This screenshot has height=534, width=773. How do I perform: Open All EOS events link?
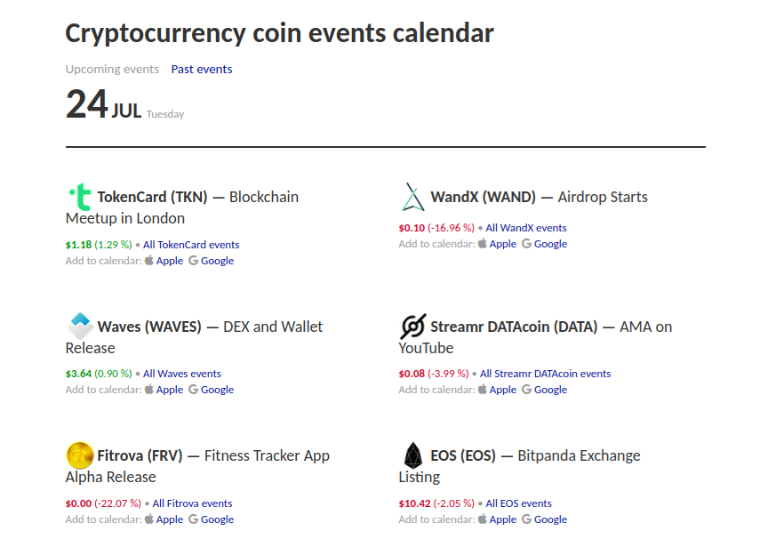point(518,504)
